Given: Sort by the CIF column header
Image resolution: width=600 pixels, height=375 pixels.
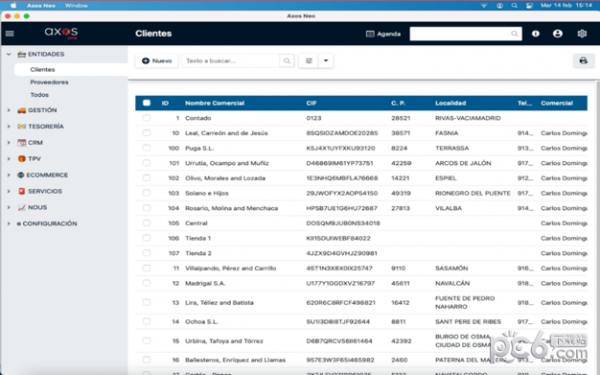Looking at the screenshot, I should [311, 103].
